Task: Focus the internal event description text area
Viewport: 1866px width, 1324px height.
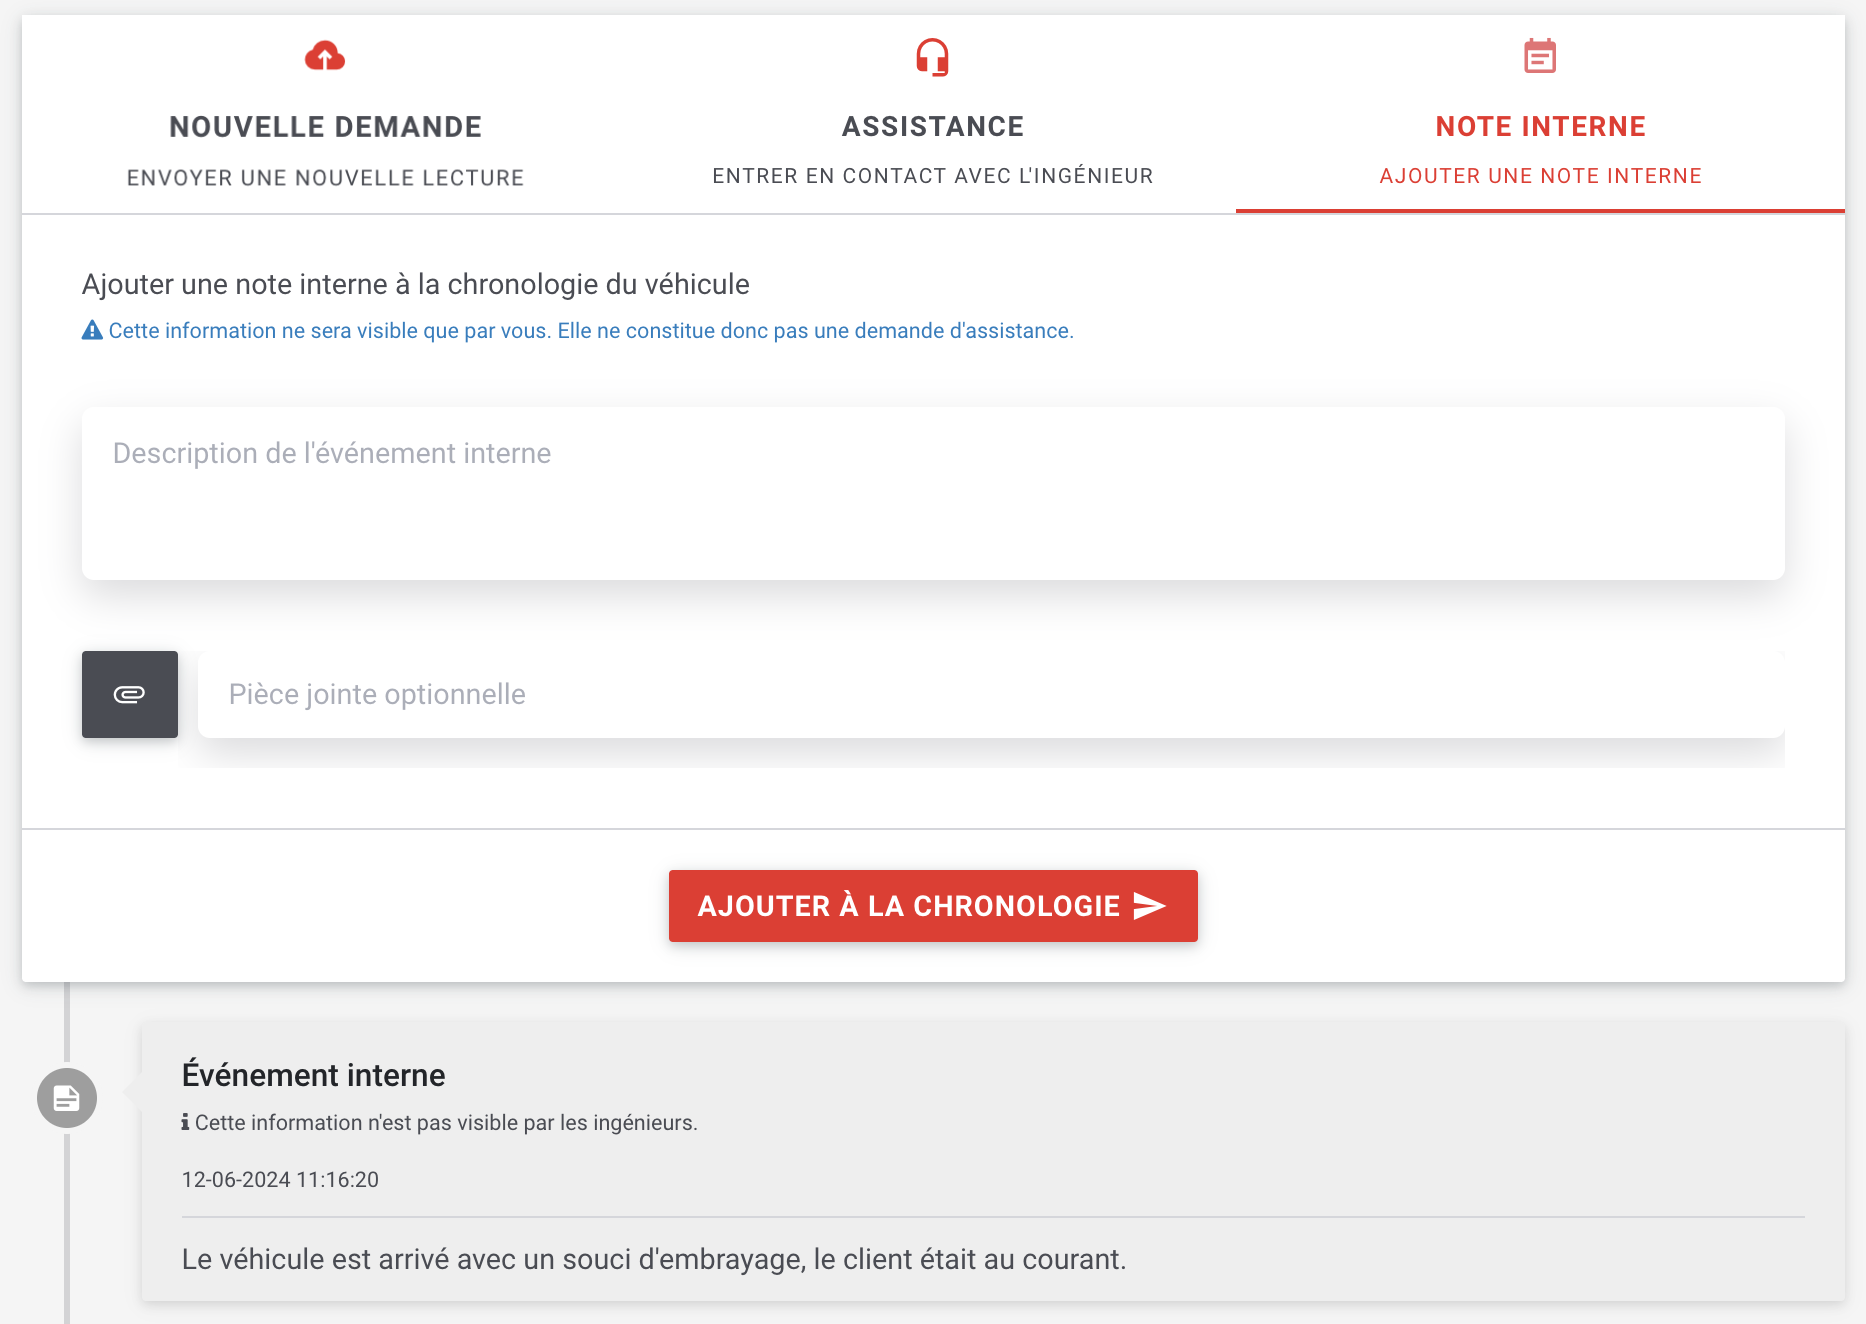Action: point(932,493)
